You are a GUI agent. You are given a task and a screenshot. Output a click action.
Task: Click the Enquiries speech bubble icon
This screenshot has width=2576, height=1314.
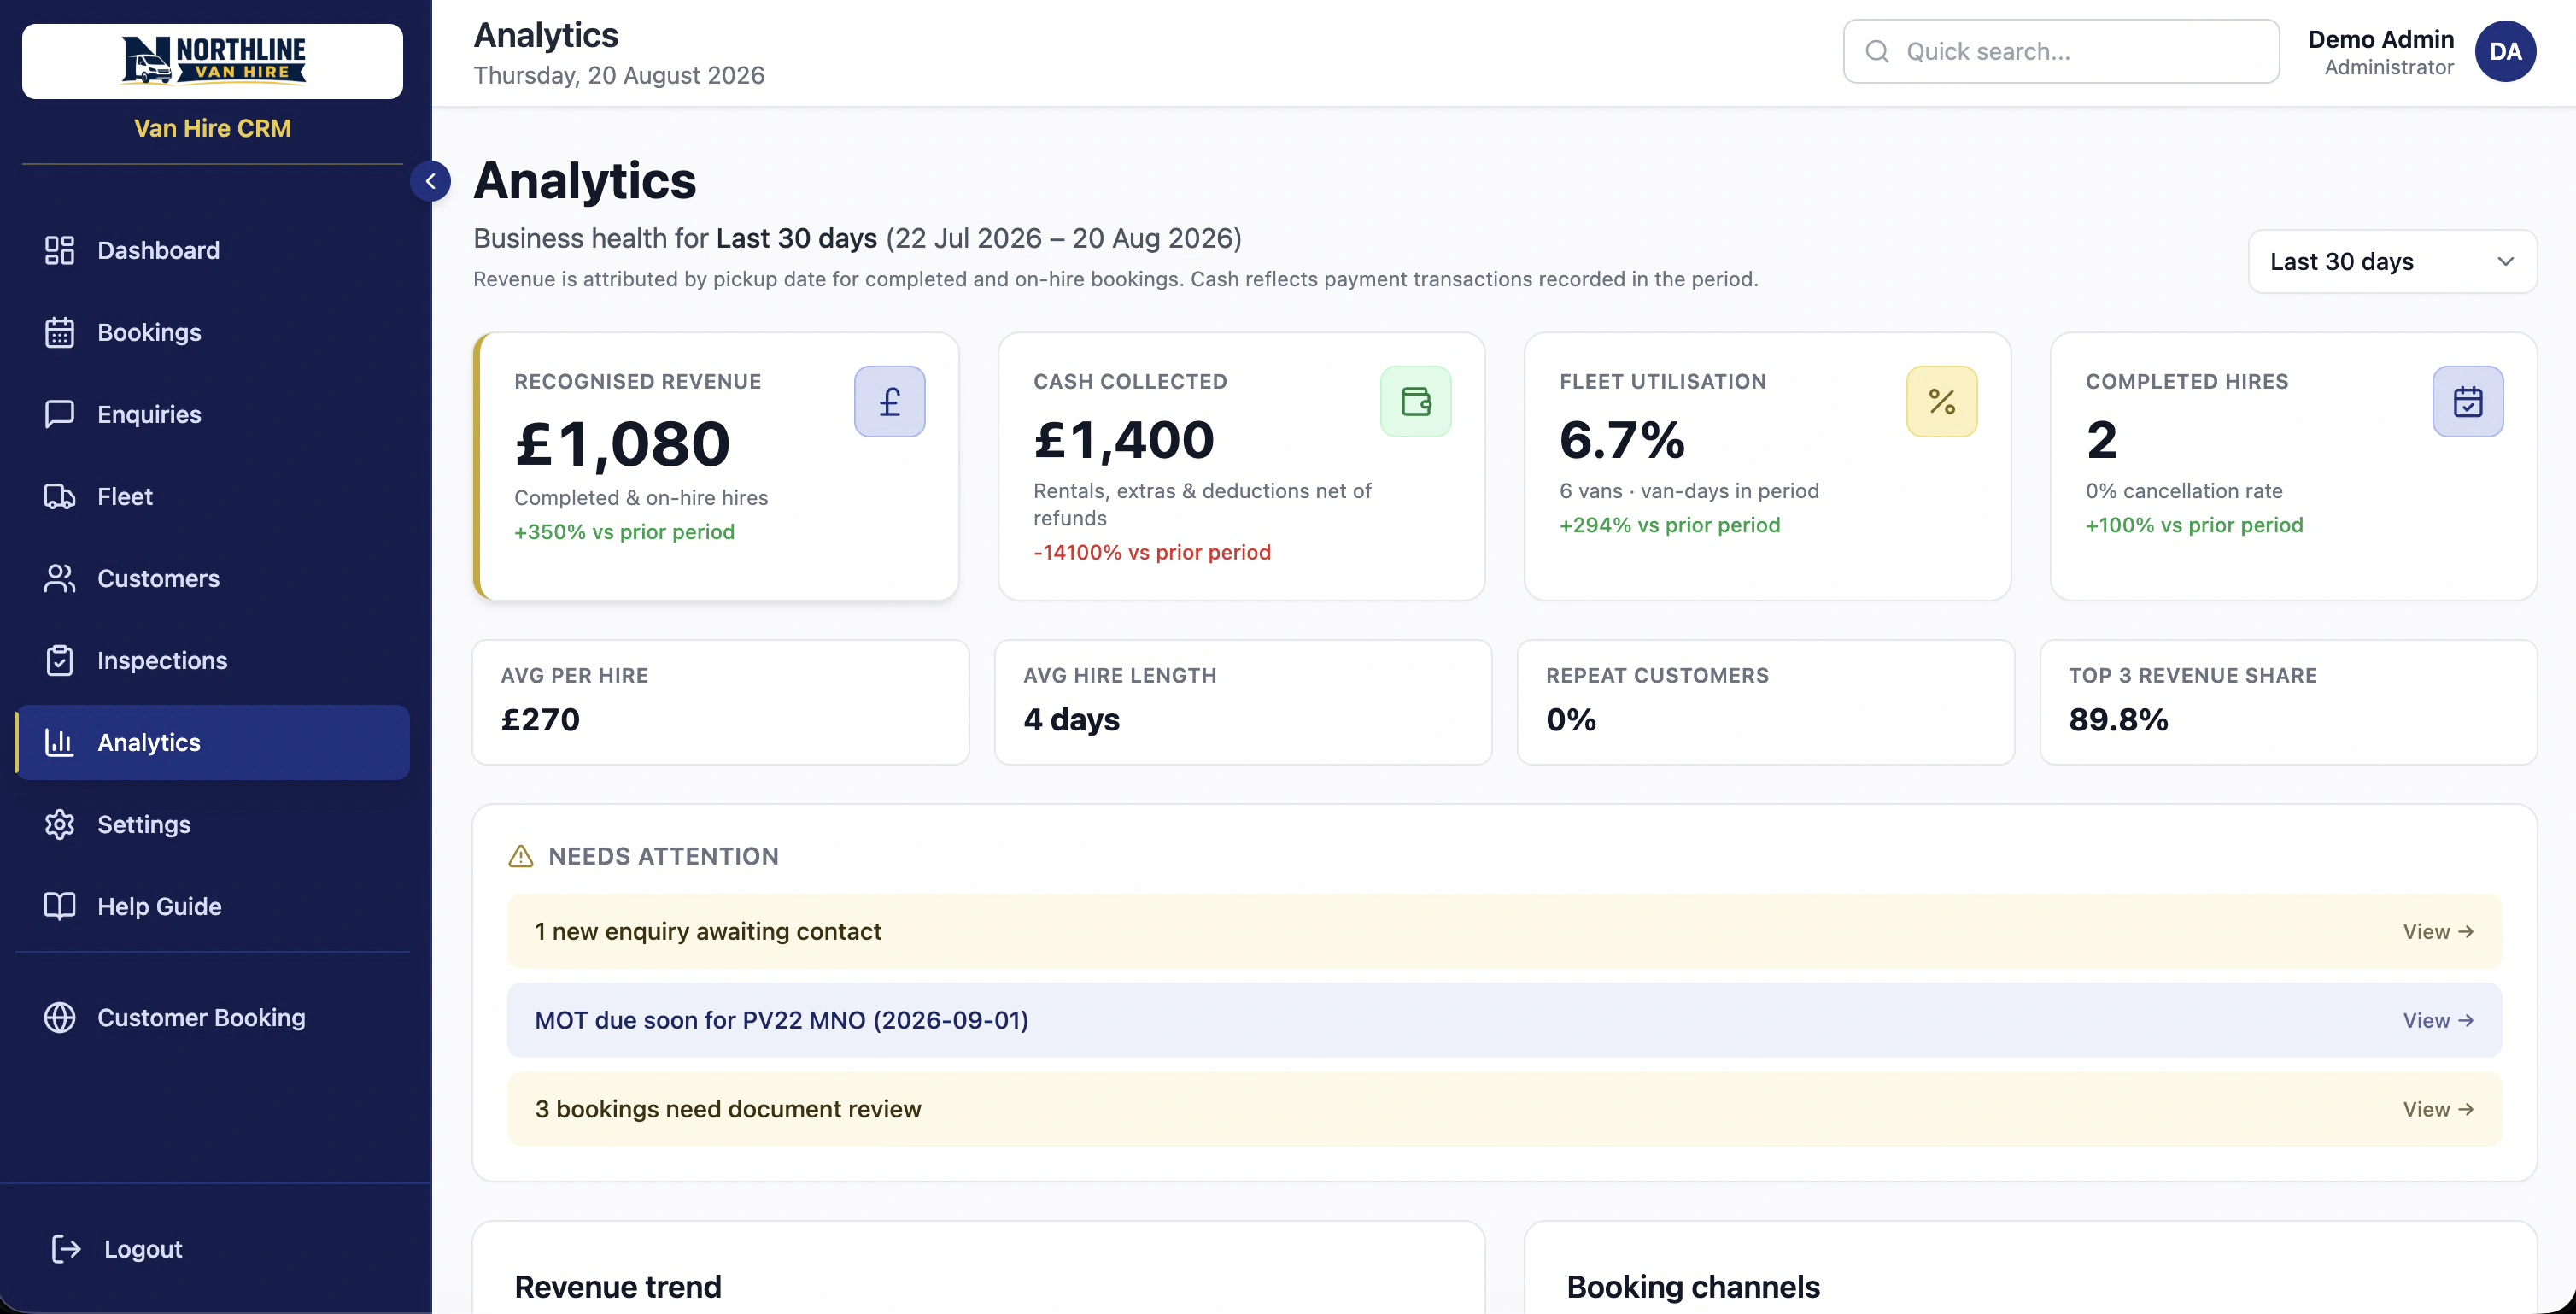point(60,414)
